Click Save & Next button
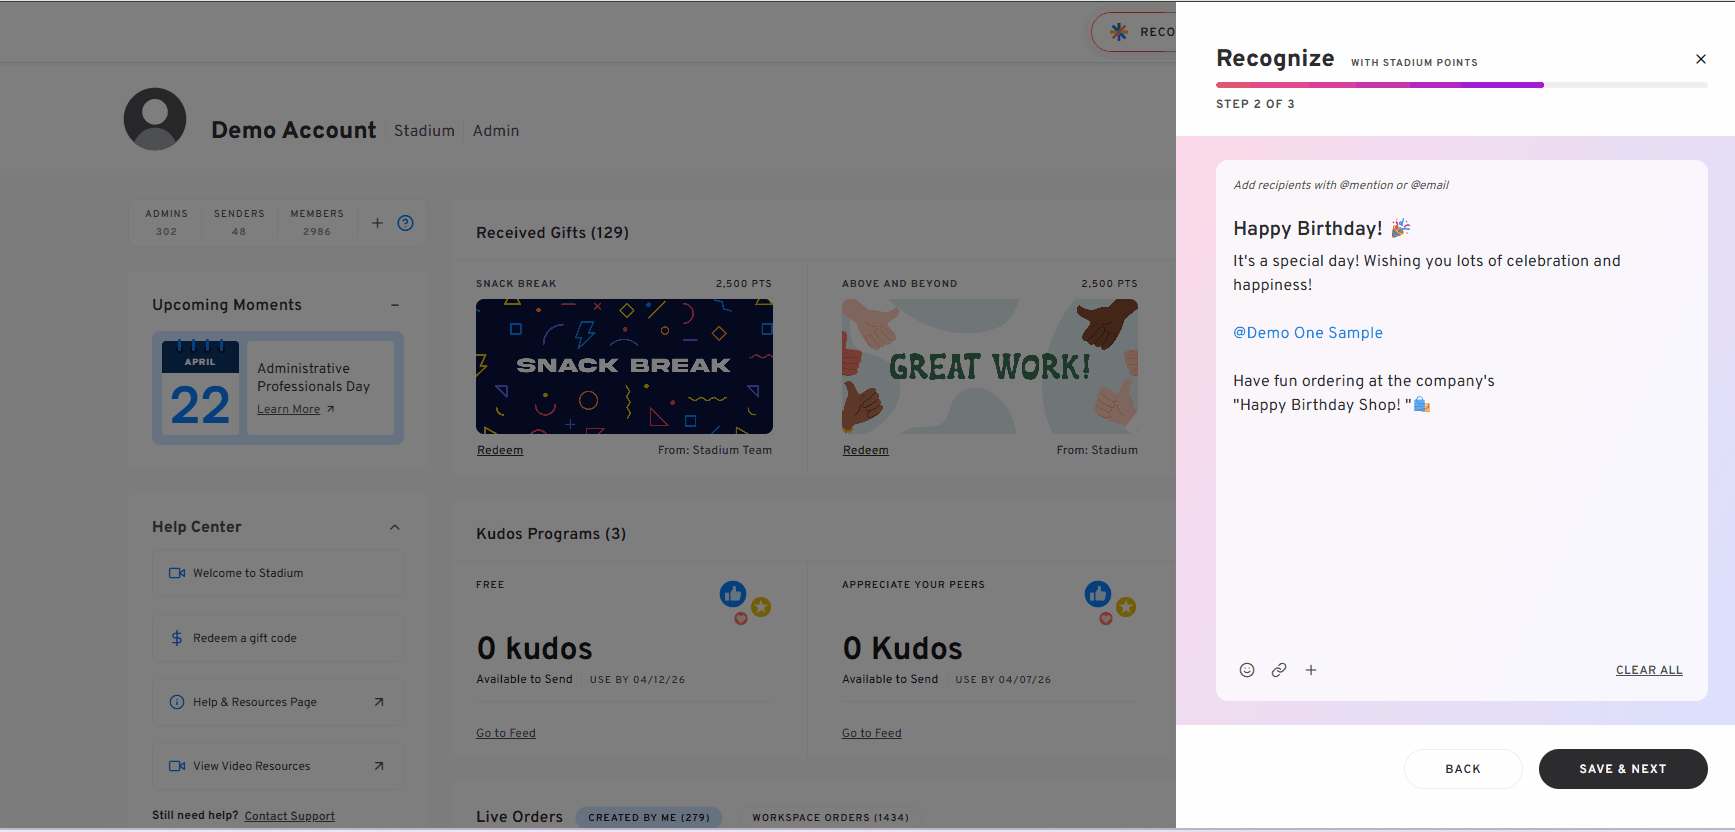Image resolution: width=1735 pixels, height=832 pixels. pos(1623,769)
